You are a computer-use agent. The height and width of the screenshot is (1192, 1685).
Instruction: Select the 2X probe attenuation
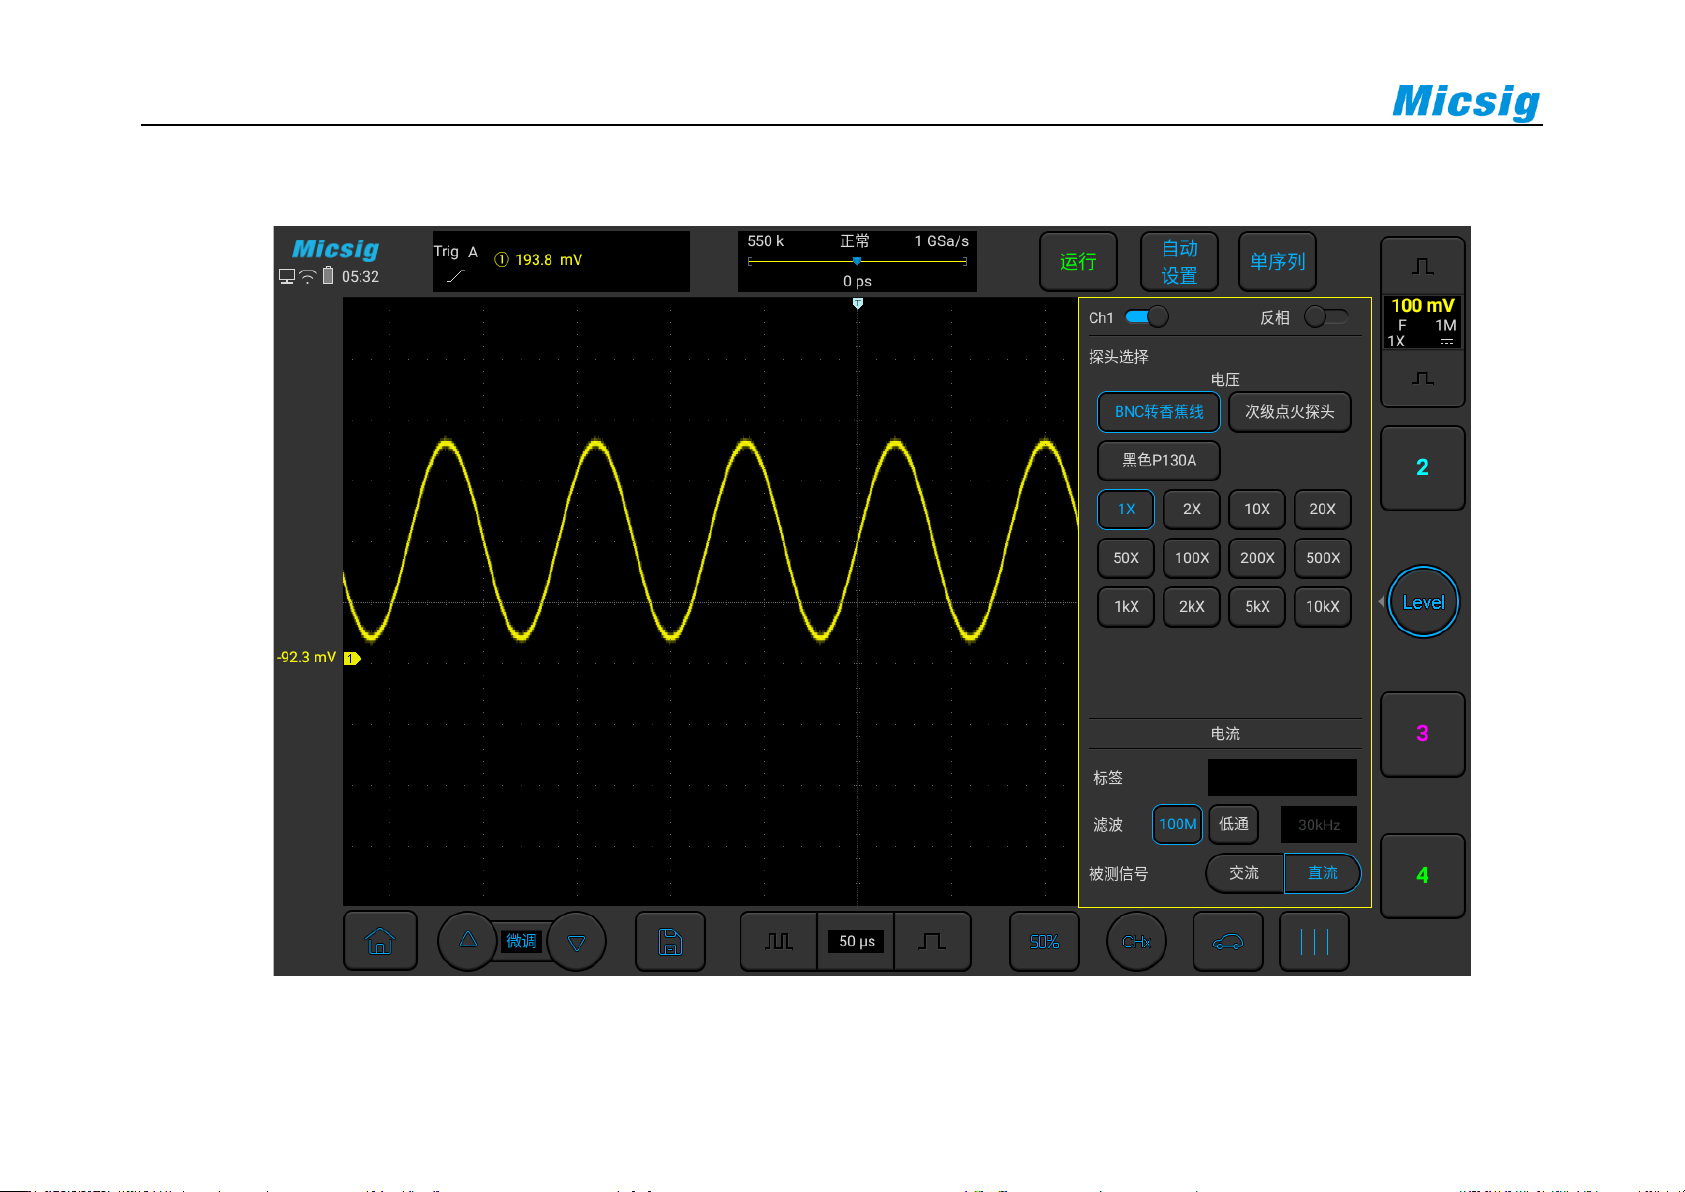pos(1192,509)
